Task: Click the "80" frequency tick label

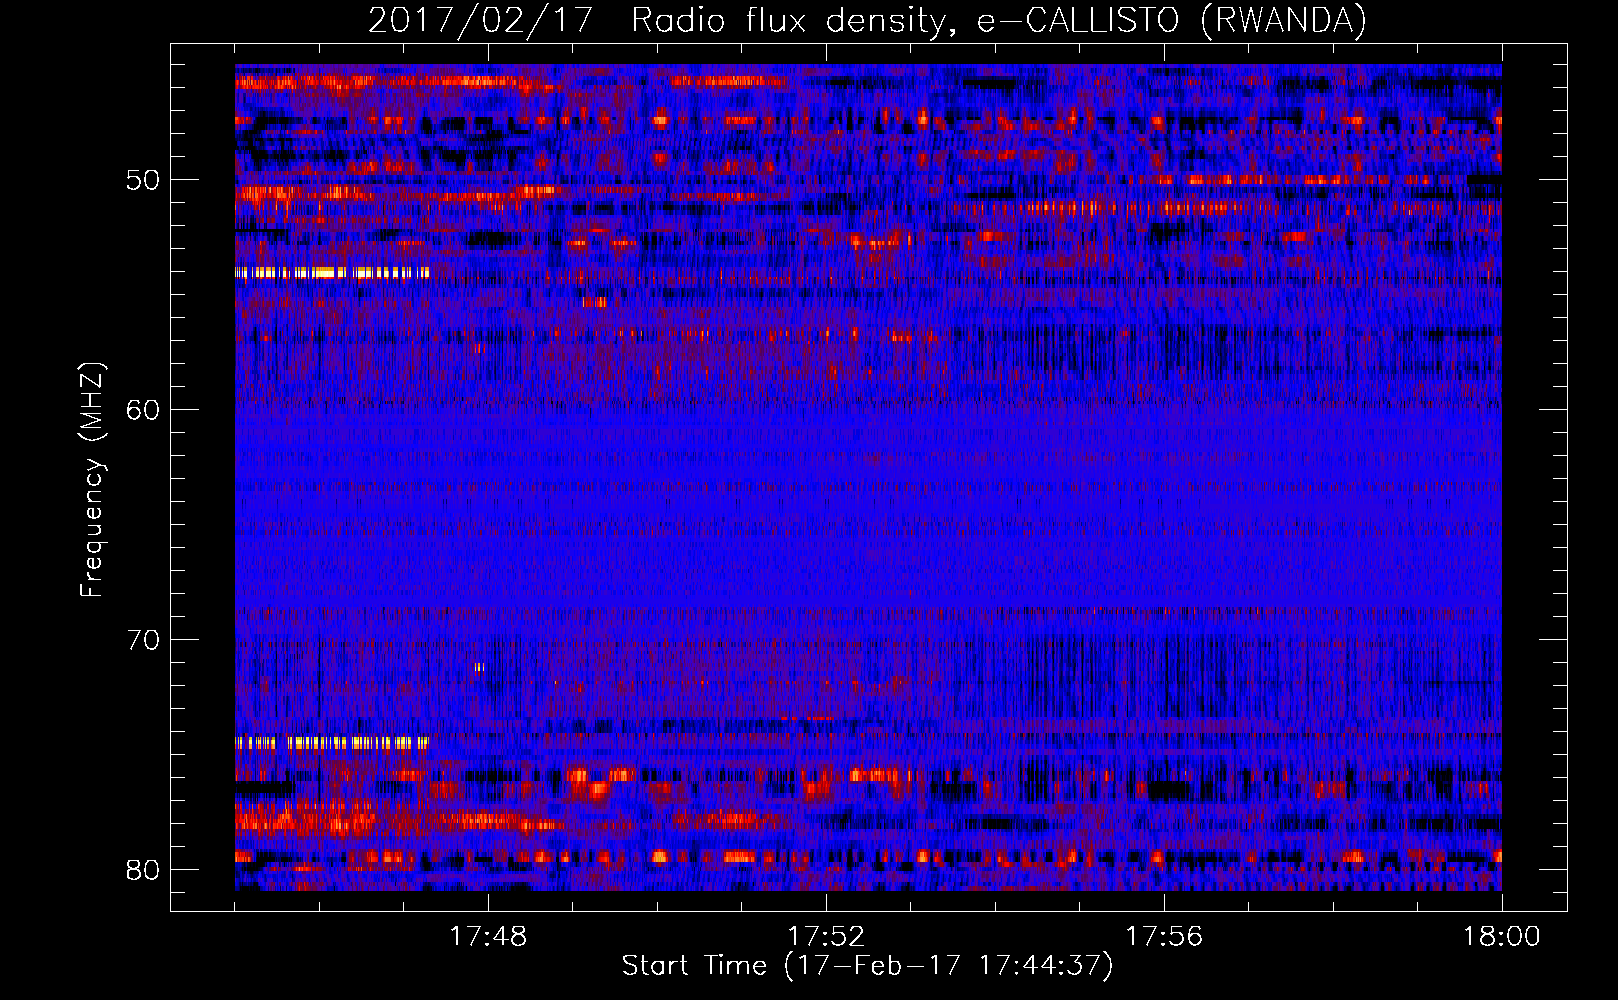Action: pos(143,869)
